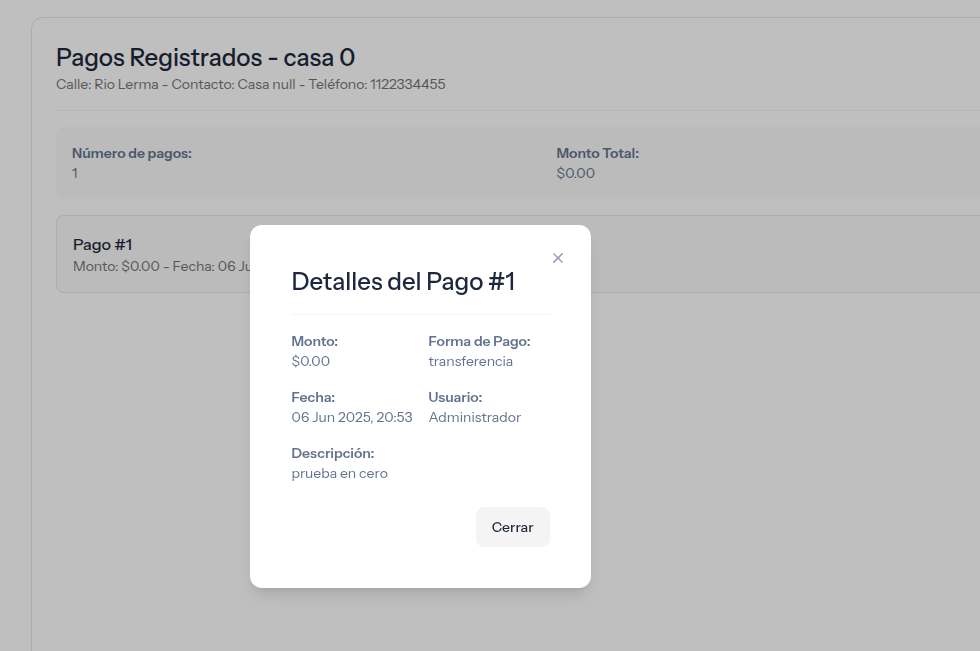This screenshot has height=651, width=980.
Task: Select the phone number 1122334455
Action: coord(408,85)
